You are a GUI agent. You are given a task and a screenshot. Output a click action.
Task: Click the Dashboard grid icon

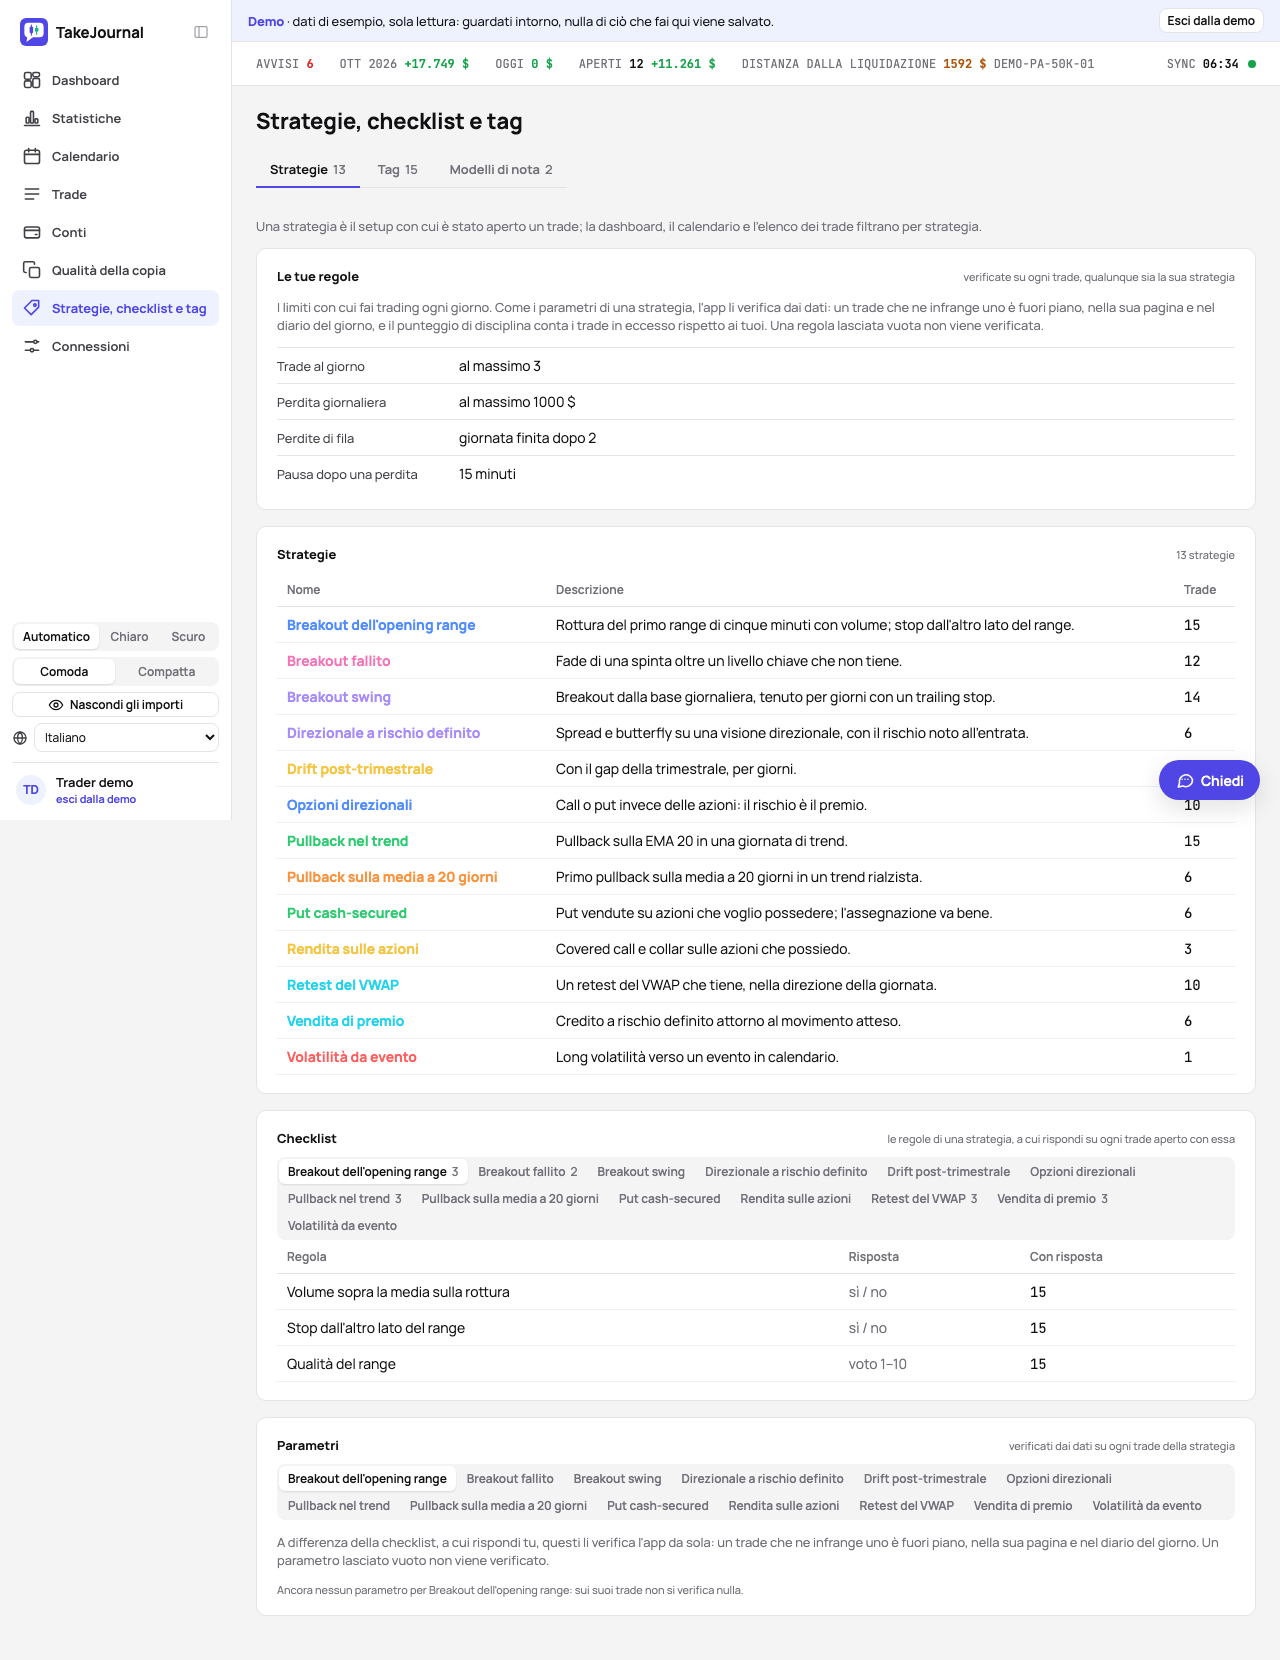pyautogui.click(x=32, y=80)
